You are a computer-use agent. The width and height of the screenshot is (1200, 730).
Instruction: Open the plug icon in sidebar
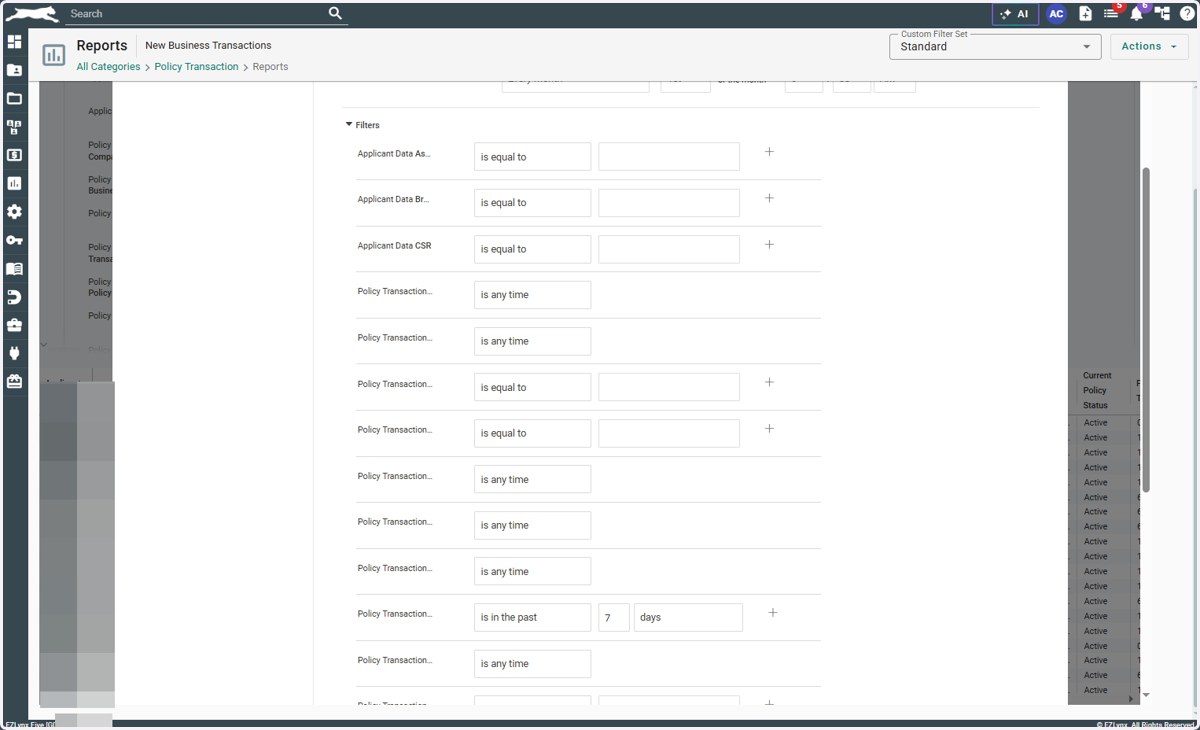(14, 353)
